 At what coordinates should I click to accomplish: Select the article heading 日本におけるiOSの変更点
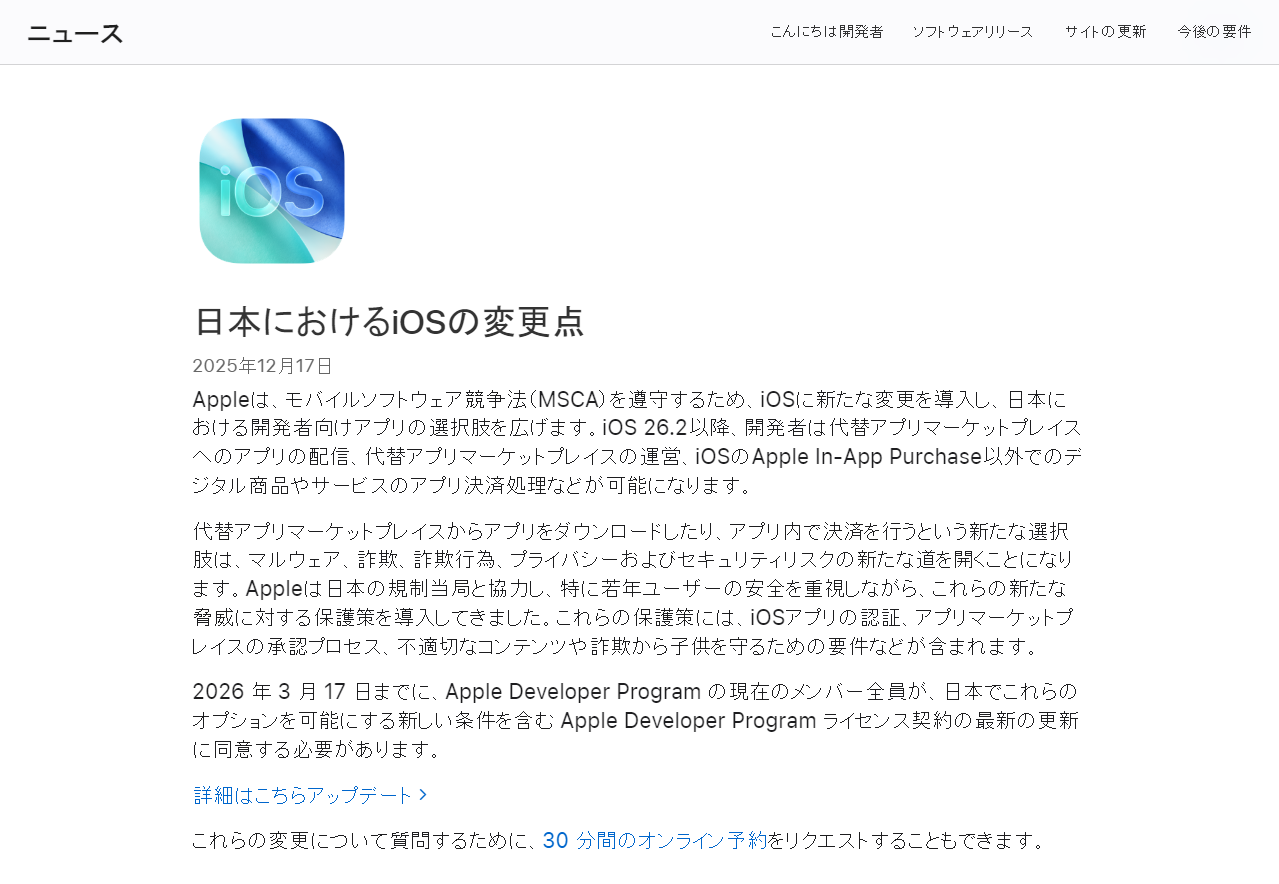point(388,321)
